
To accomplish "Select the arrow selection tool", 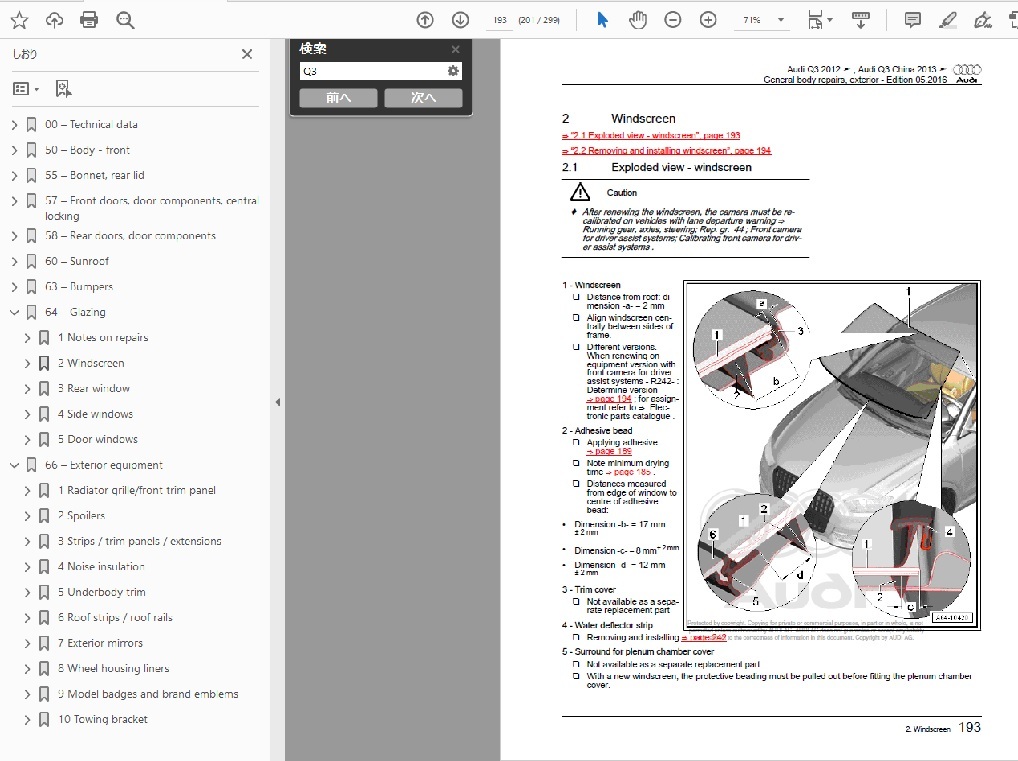I will click(602, 20).
